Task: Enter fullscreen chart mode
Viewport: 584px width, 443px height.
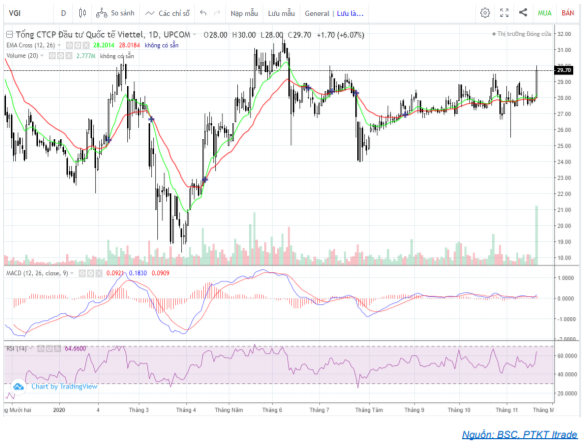Action: coord(504,13)
